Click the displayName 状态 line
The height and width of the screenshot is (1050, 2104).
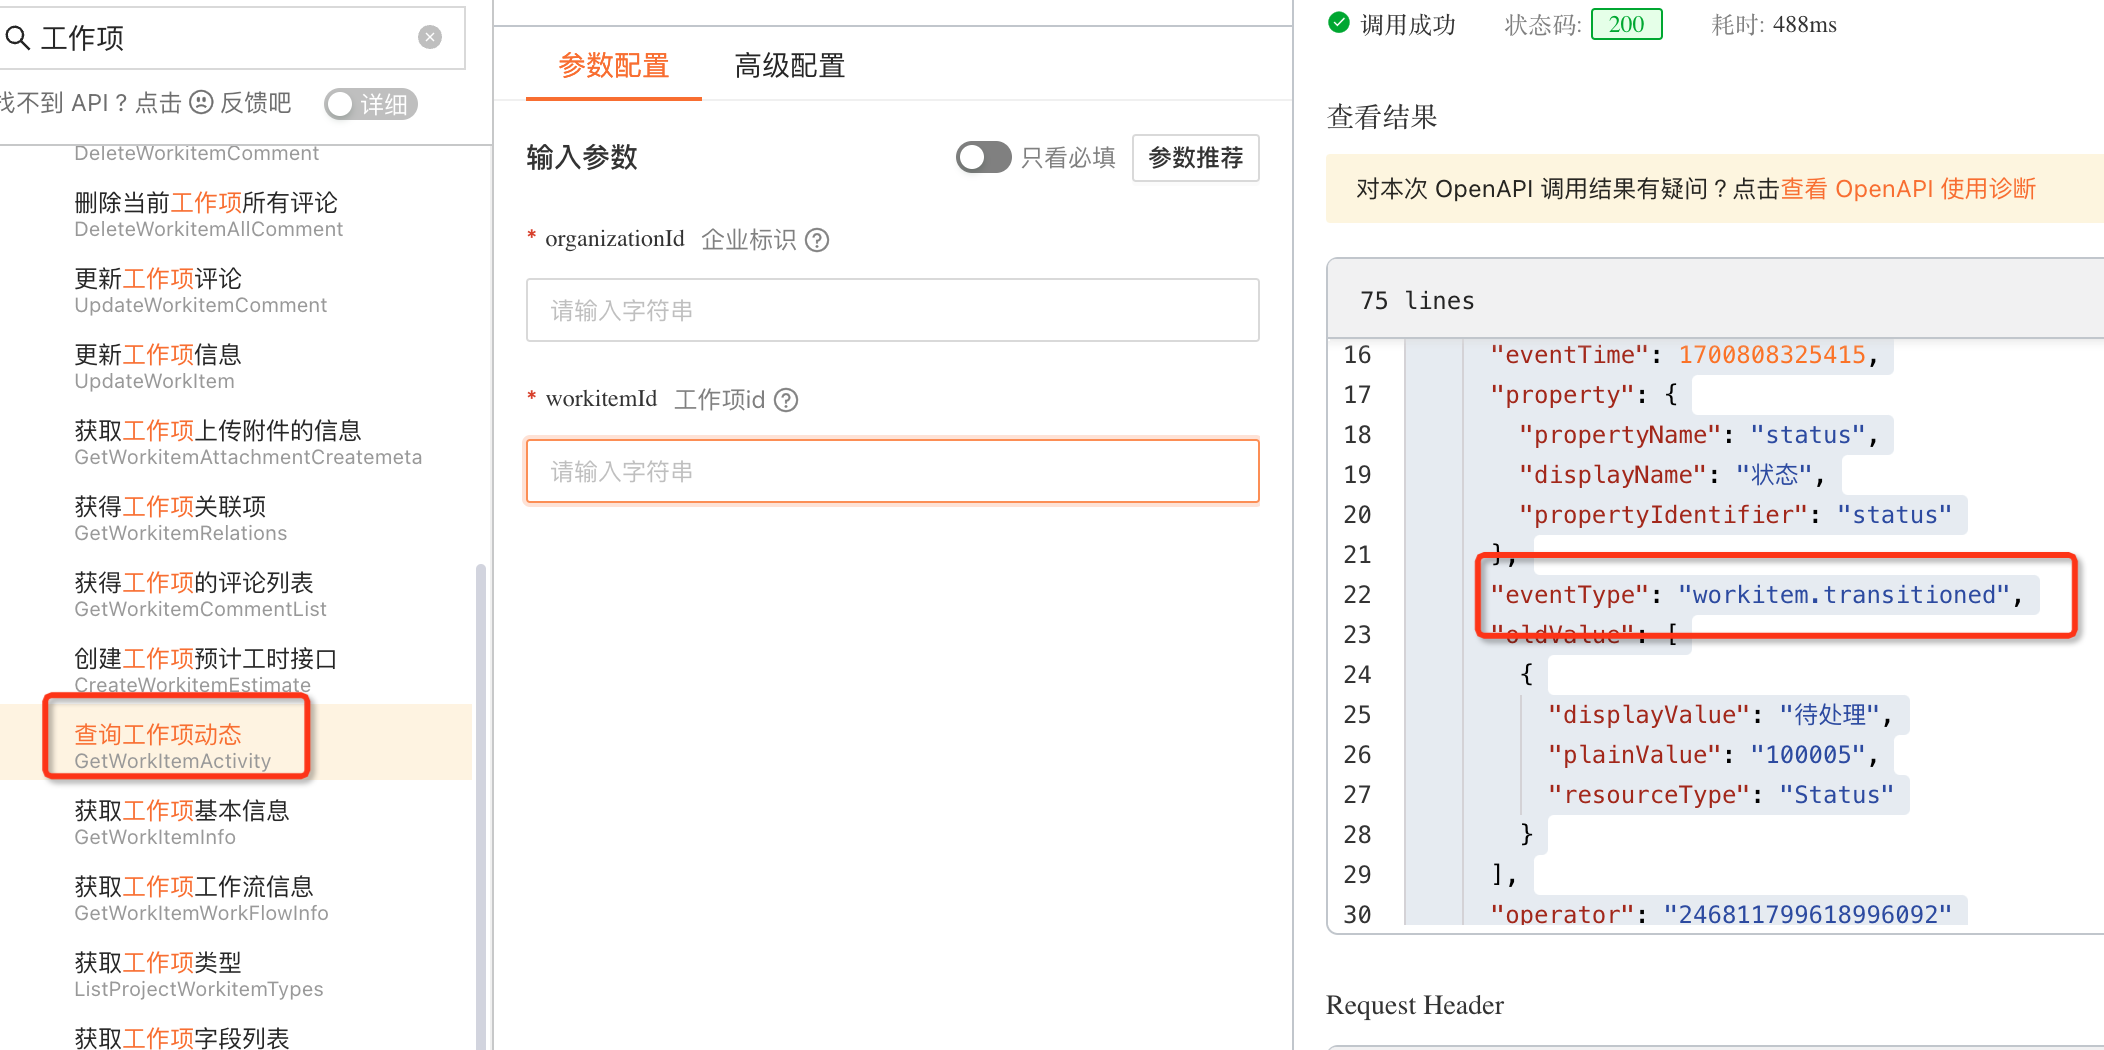coord(1671,475)
